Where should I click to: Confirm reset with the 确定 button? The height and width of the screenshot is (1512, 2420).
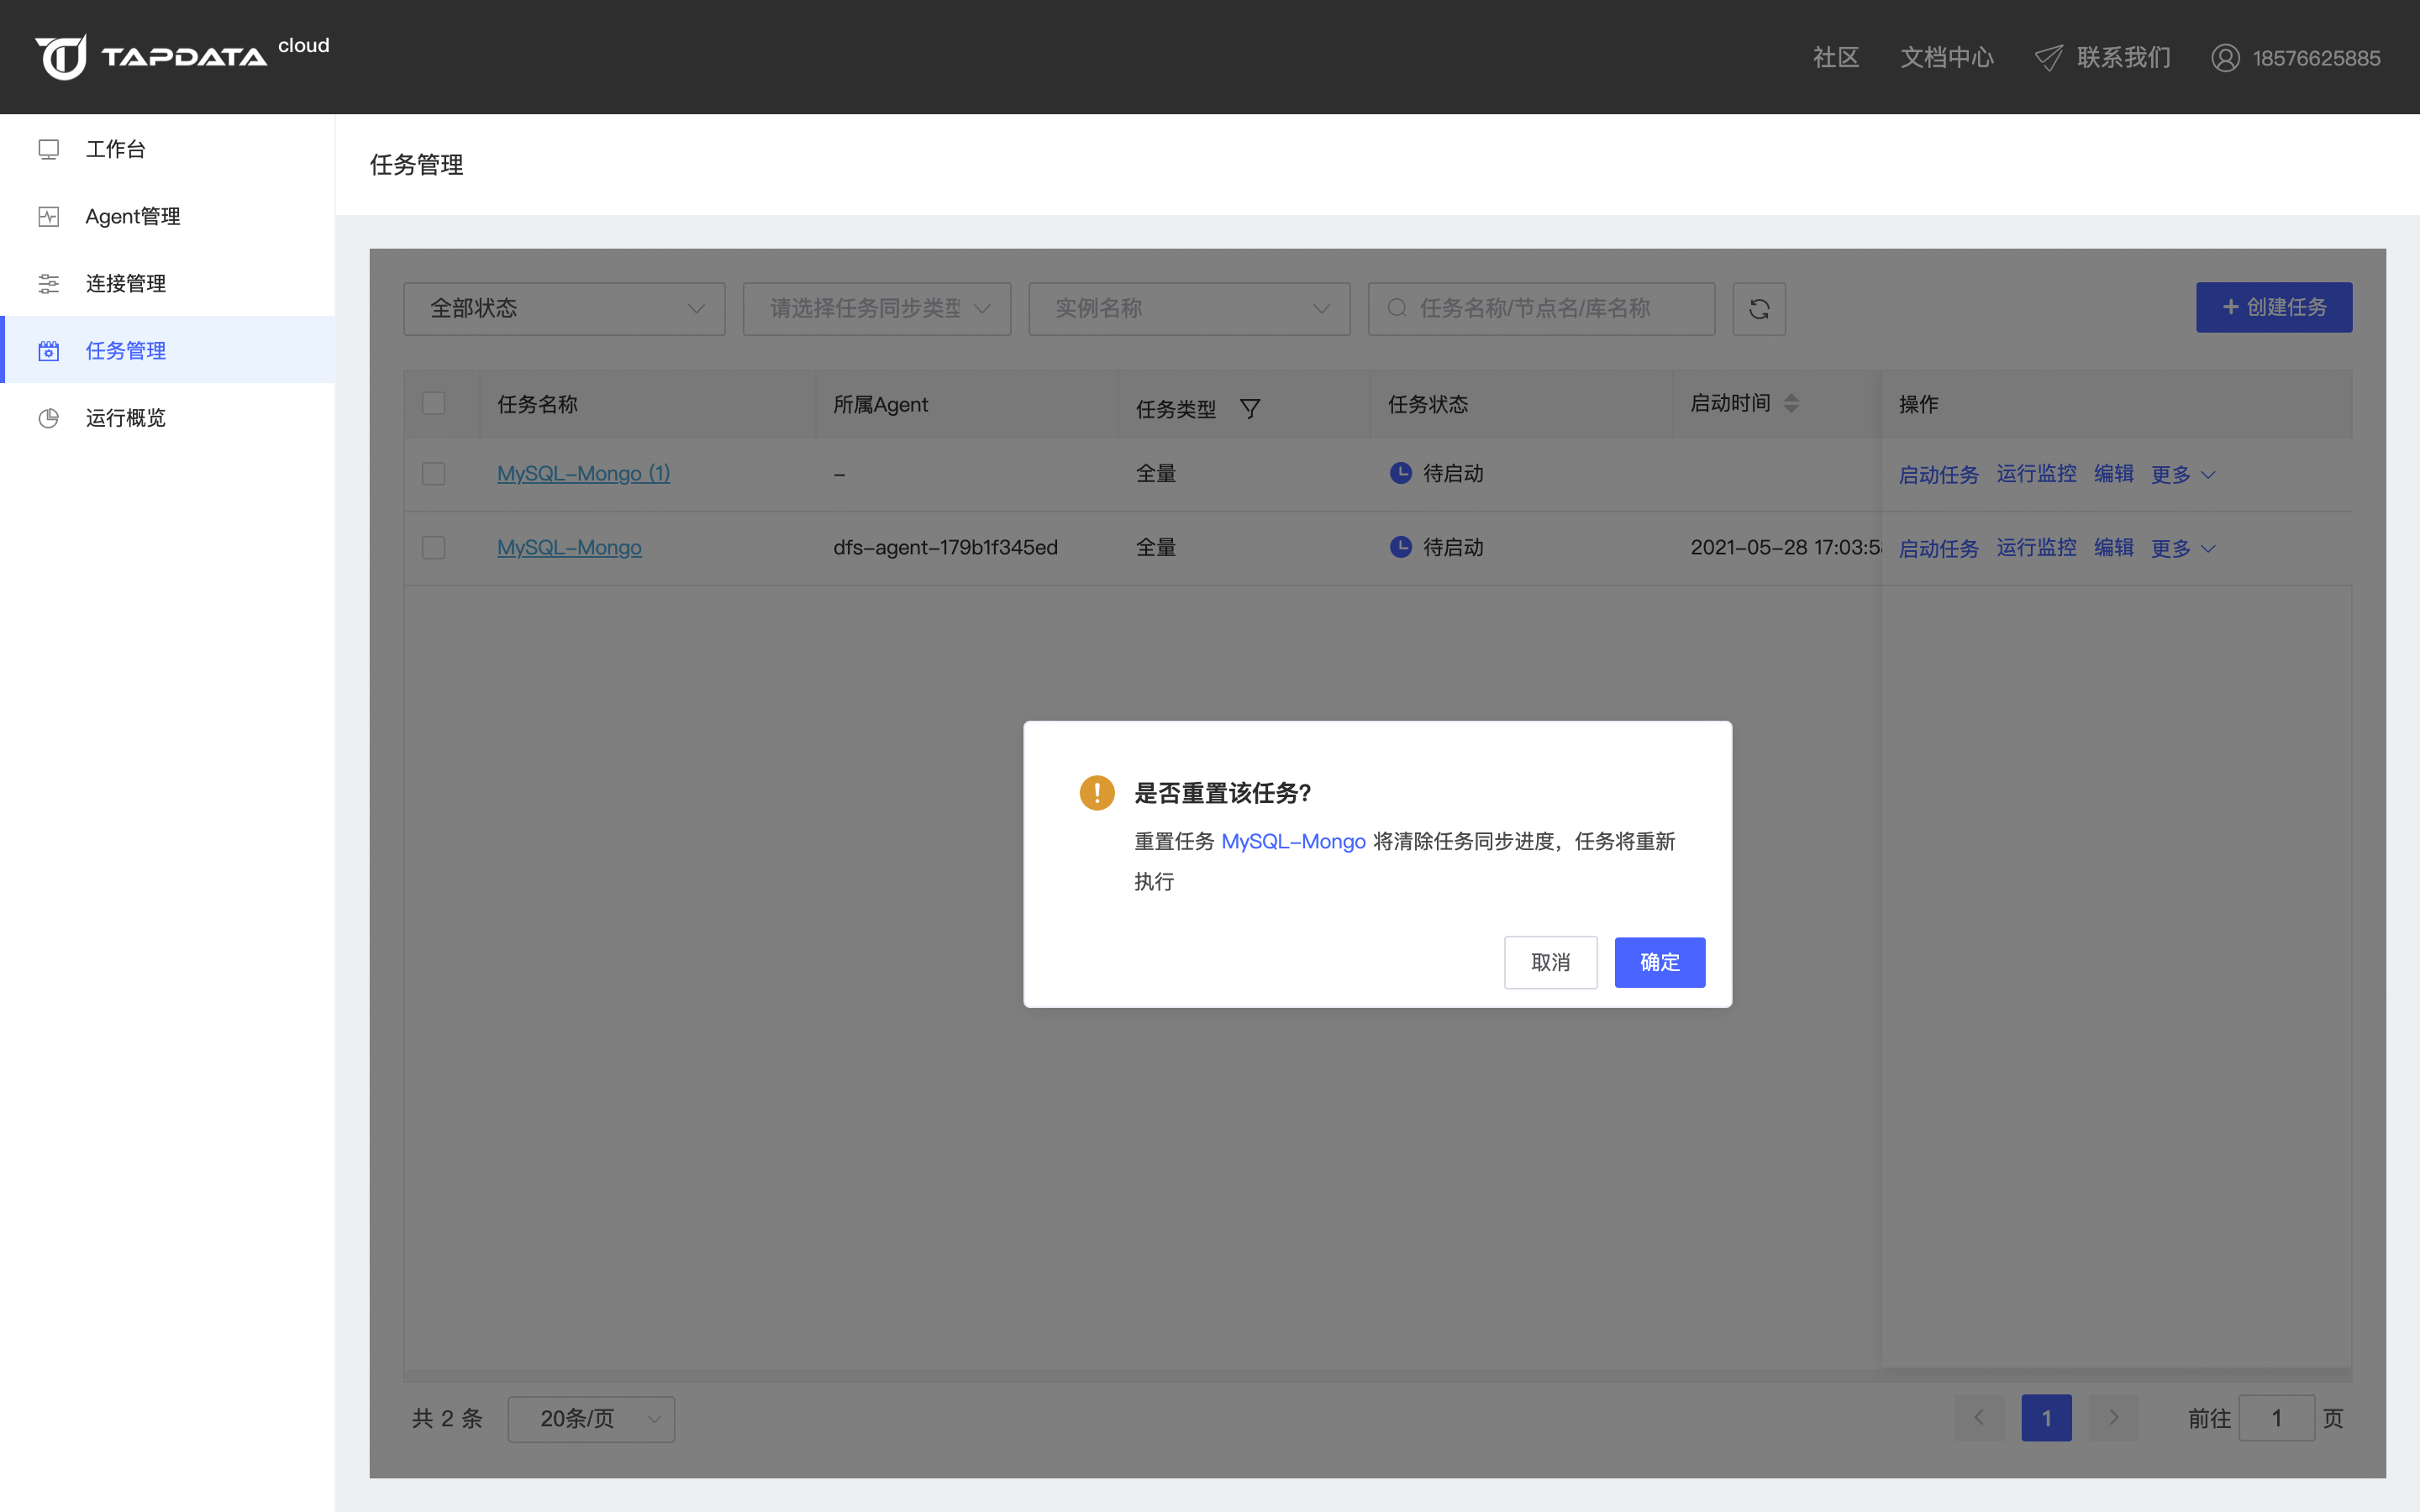tap(1659, 962)
